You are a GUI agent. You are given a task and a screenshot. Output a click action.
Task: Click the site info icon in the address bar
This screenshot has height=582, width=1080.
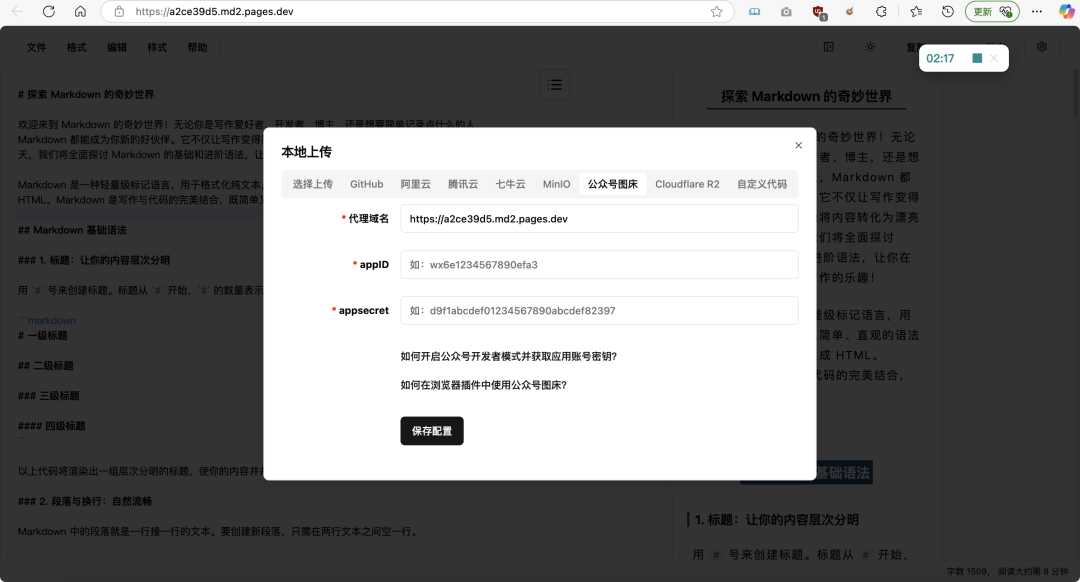(x=119, y=11)
